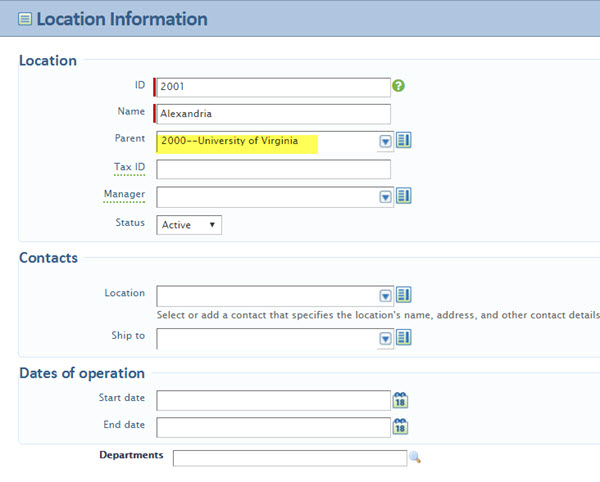Open the Start date calendar picker
The width and height of the screenshot is (600, 482).
click(401, 400)
